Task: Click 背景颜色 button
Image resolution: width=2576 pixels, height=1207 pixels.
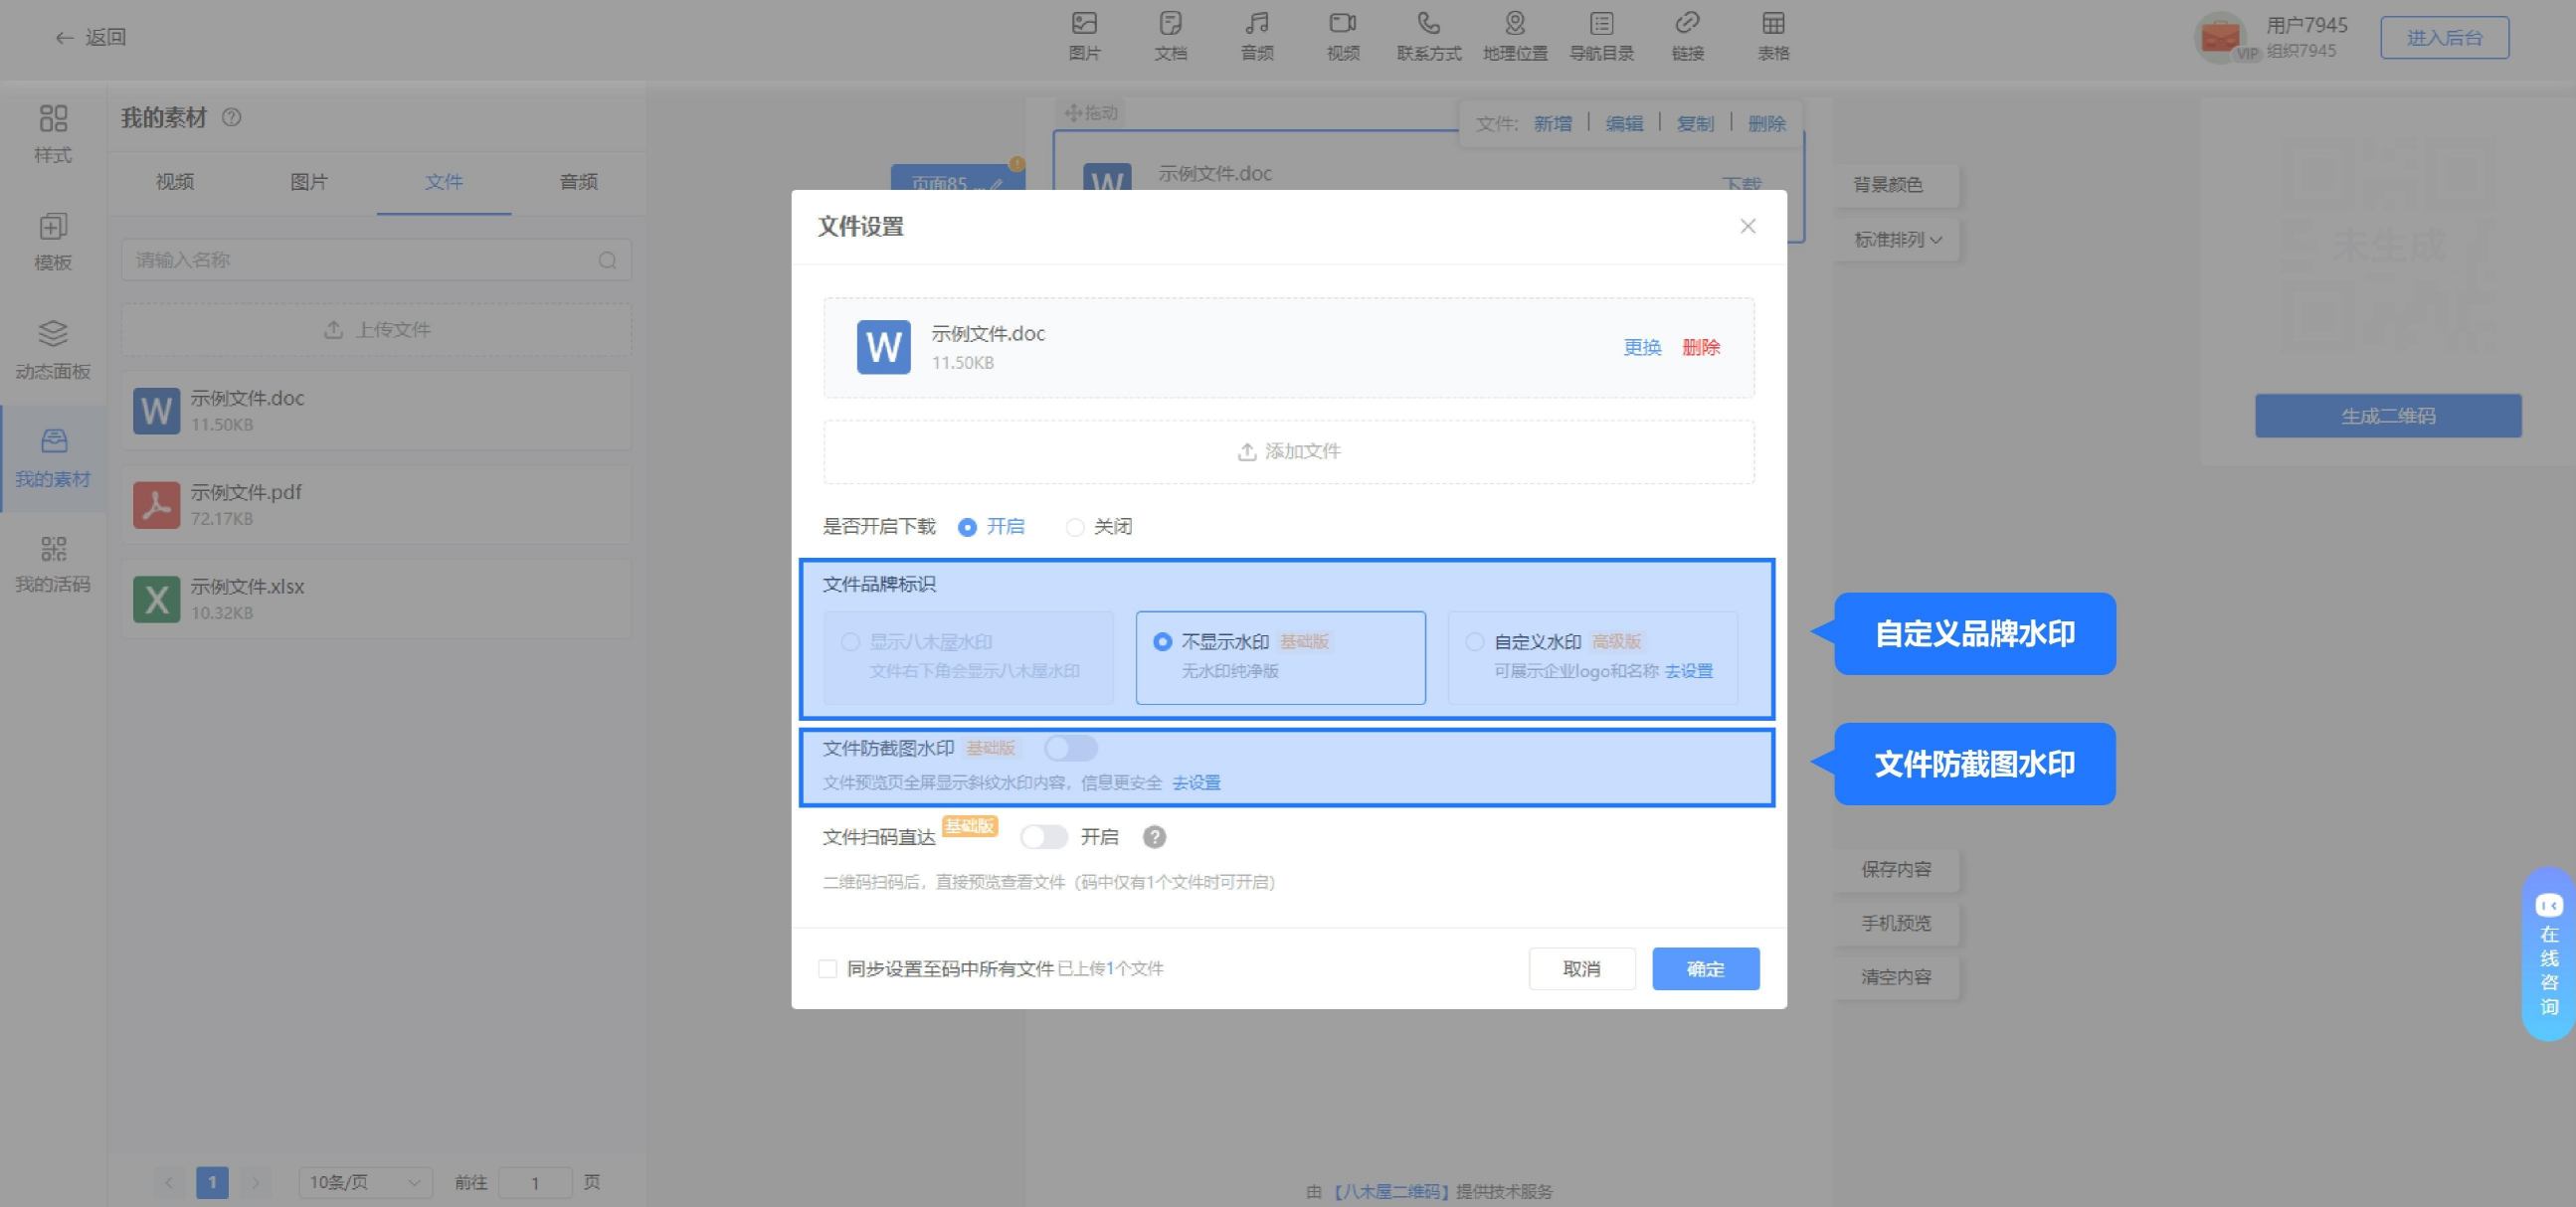Action: tap(1897, 185)
